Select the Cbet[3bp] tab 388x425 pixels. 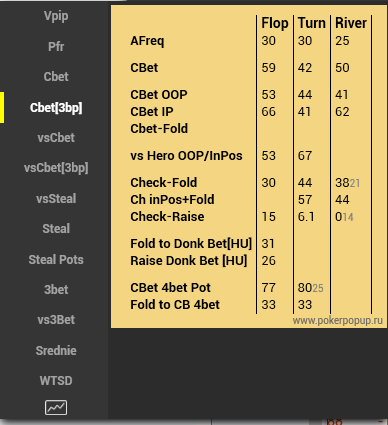(56, 107)
